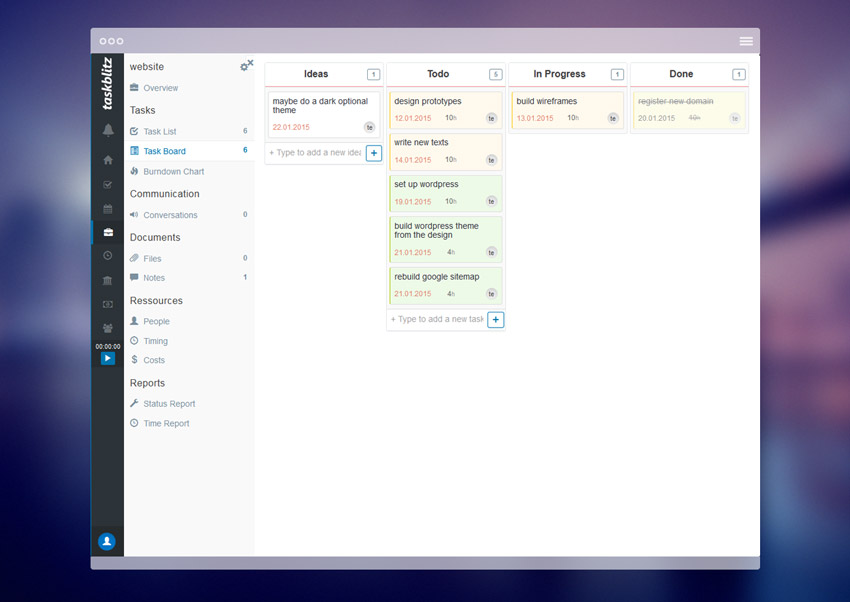This screenshot has width=850, height=602.
Task: Open the Conversations link
Action: click(x=170, y=215)
